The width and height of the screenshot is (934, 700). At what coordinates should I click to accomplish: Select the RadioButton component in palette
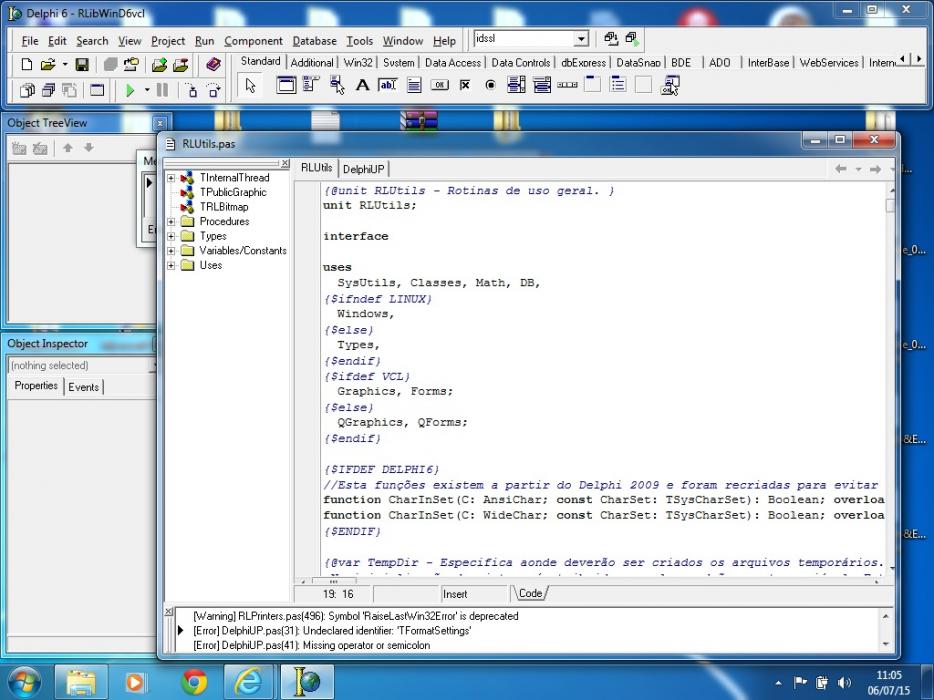coord(490,85)
